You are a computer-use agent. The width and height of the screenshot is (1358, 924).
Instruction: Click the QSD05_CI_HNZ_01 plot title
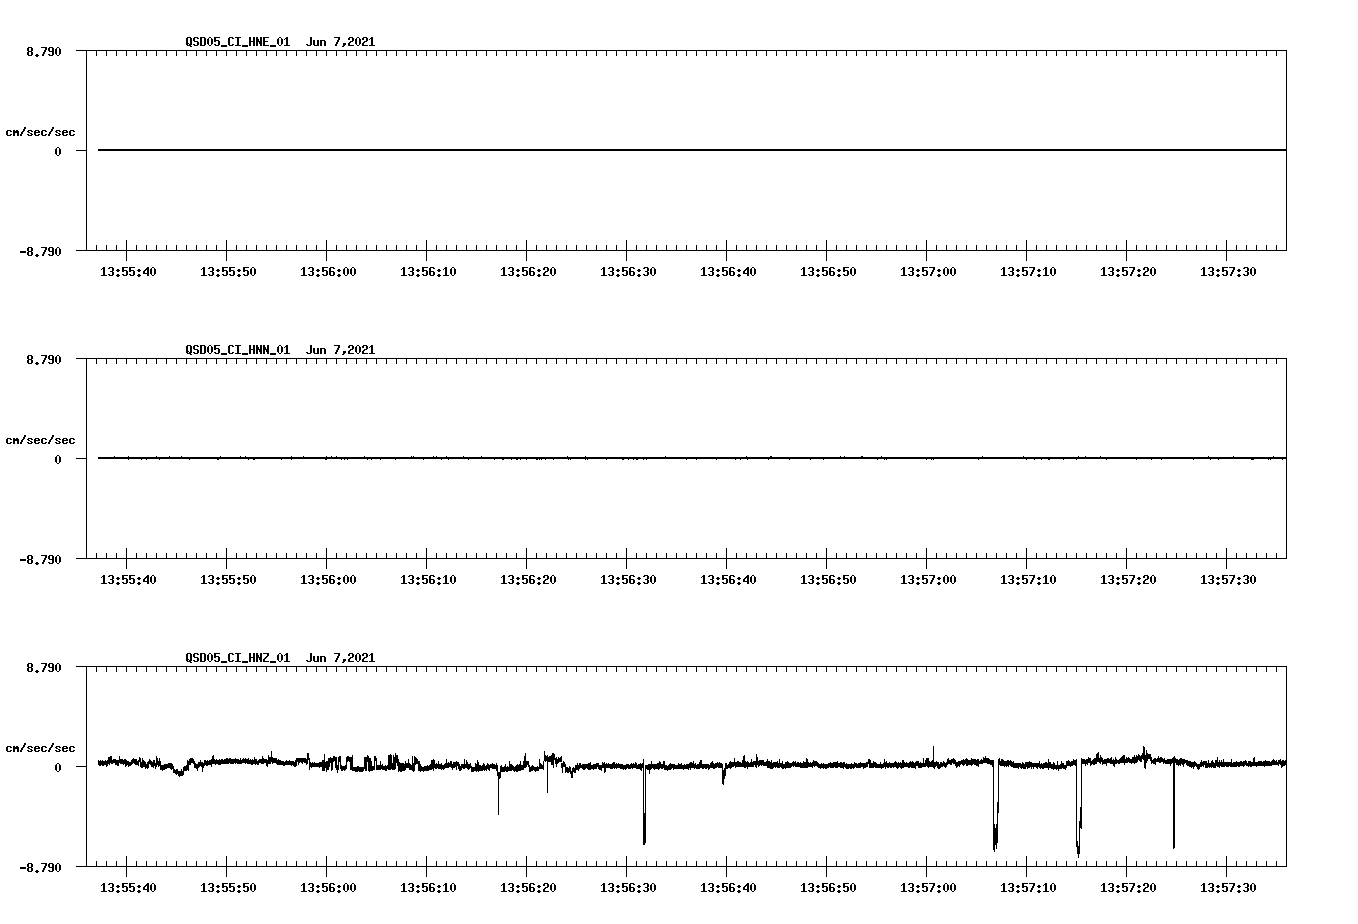(238, 658)
